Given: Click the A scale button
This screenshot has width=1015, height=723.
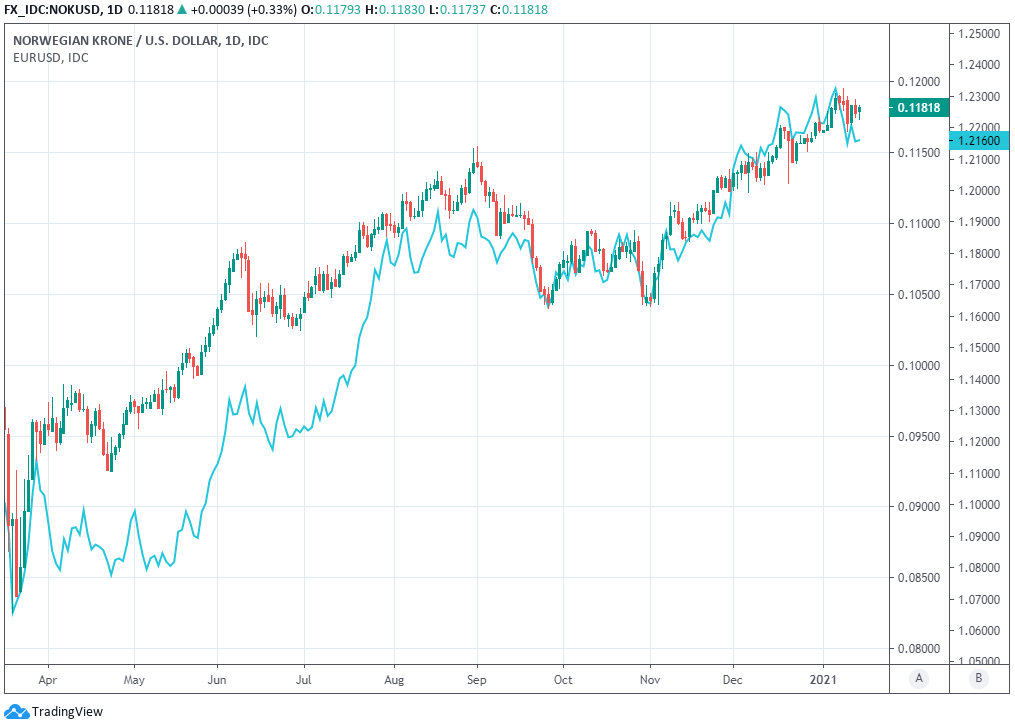Looking at the screenshot, I should (x=918, y=679).
